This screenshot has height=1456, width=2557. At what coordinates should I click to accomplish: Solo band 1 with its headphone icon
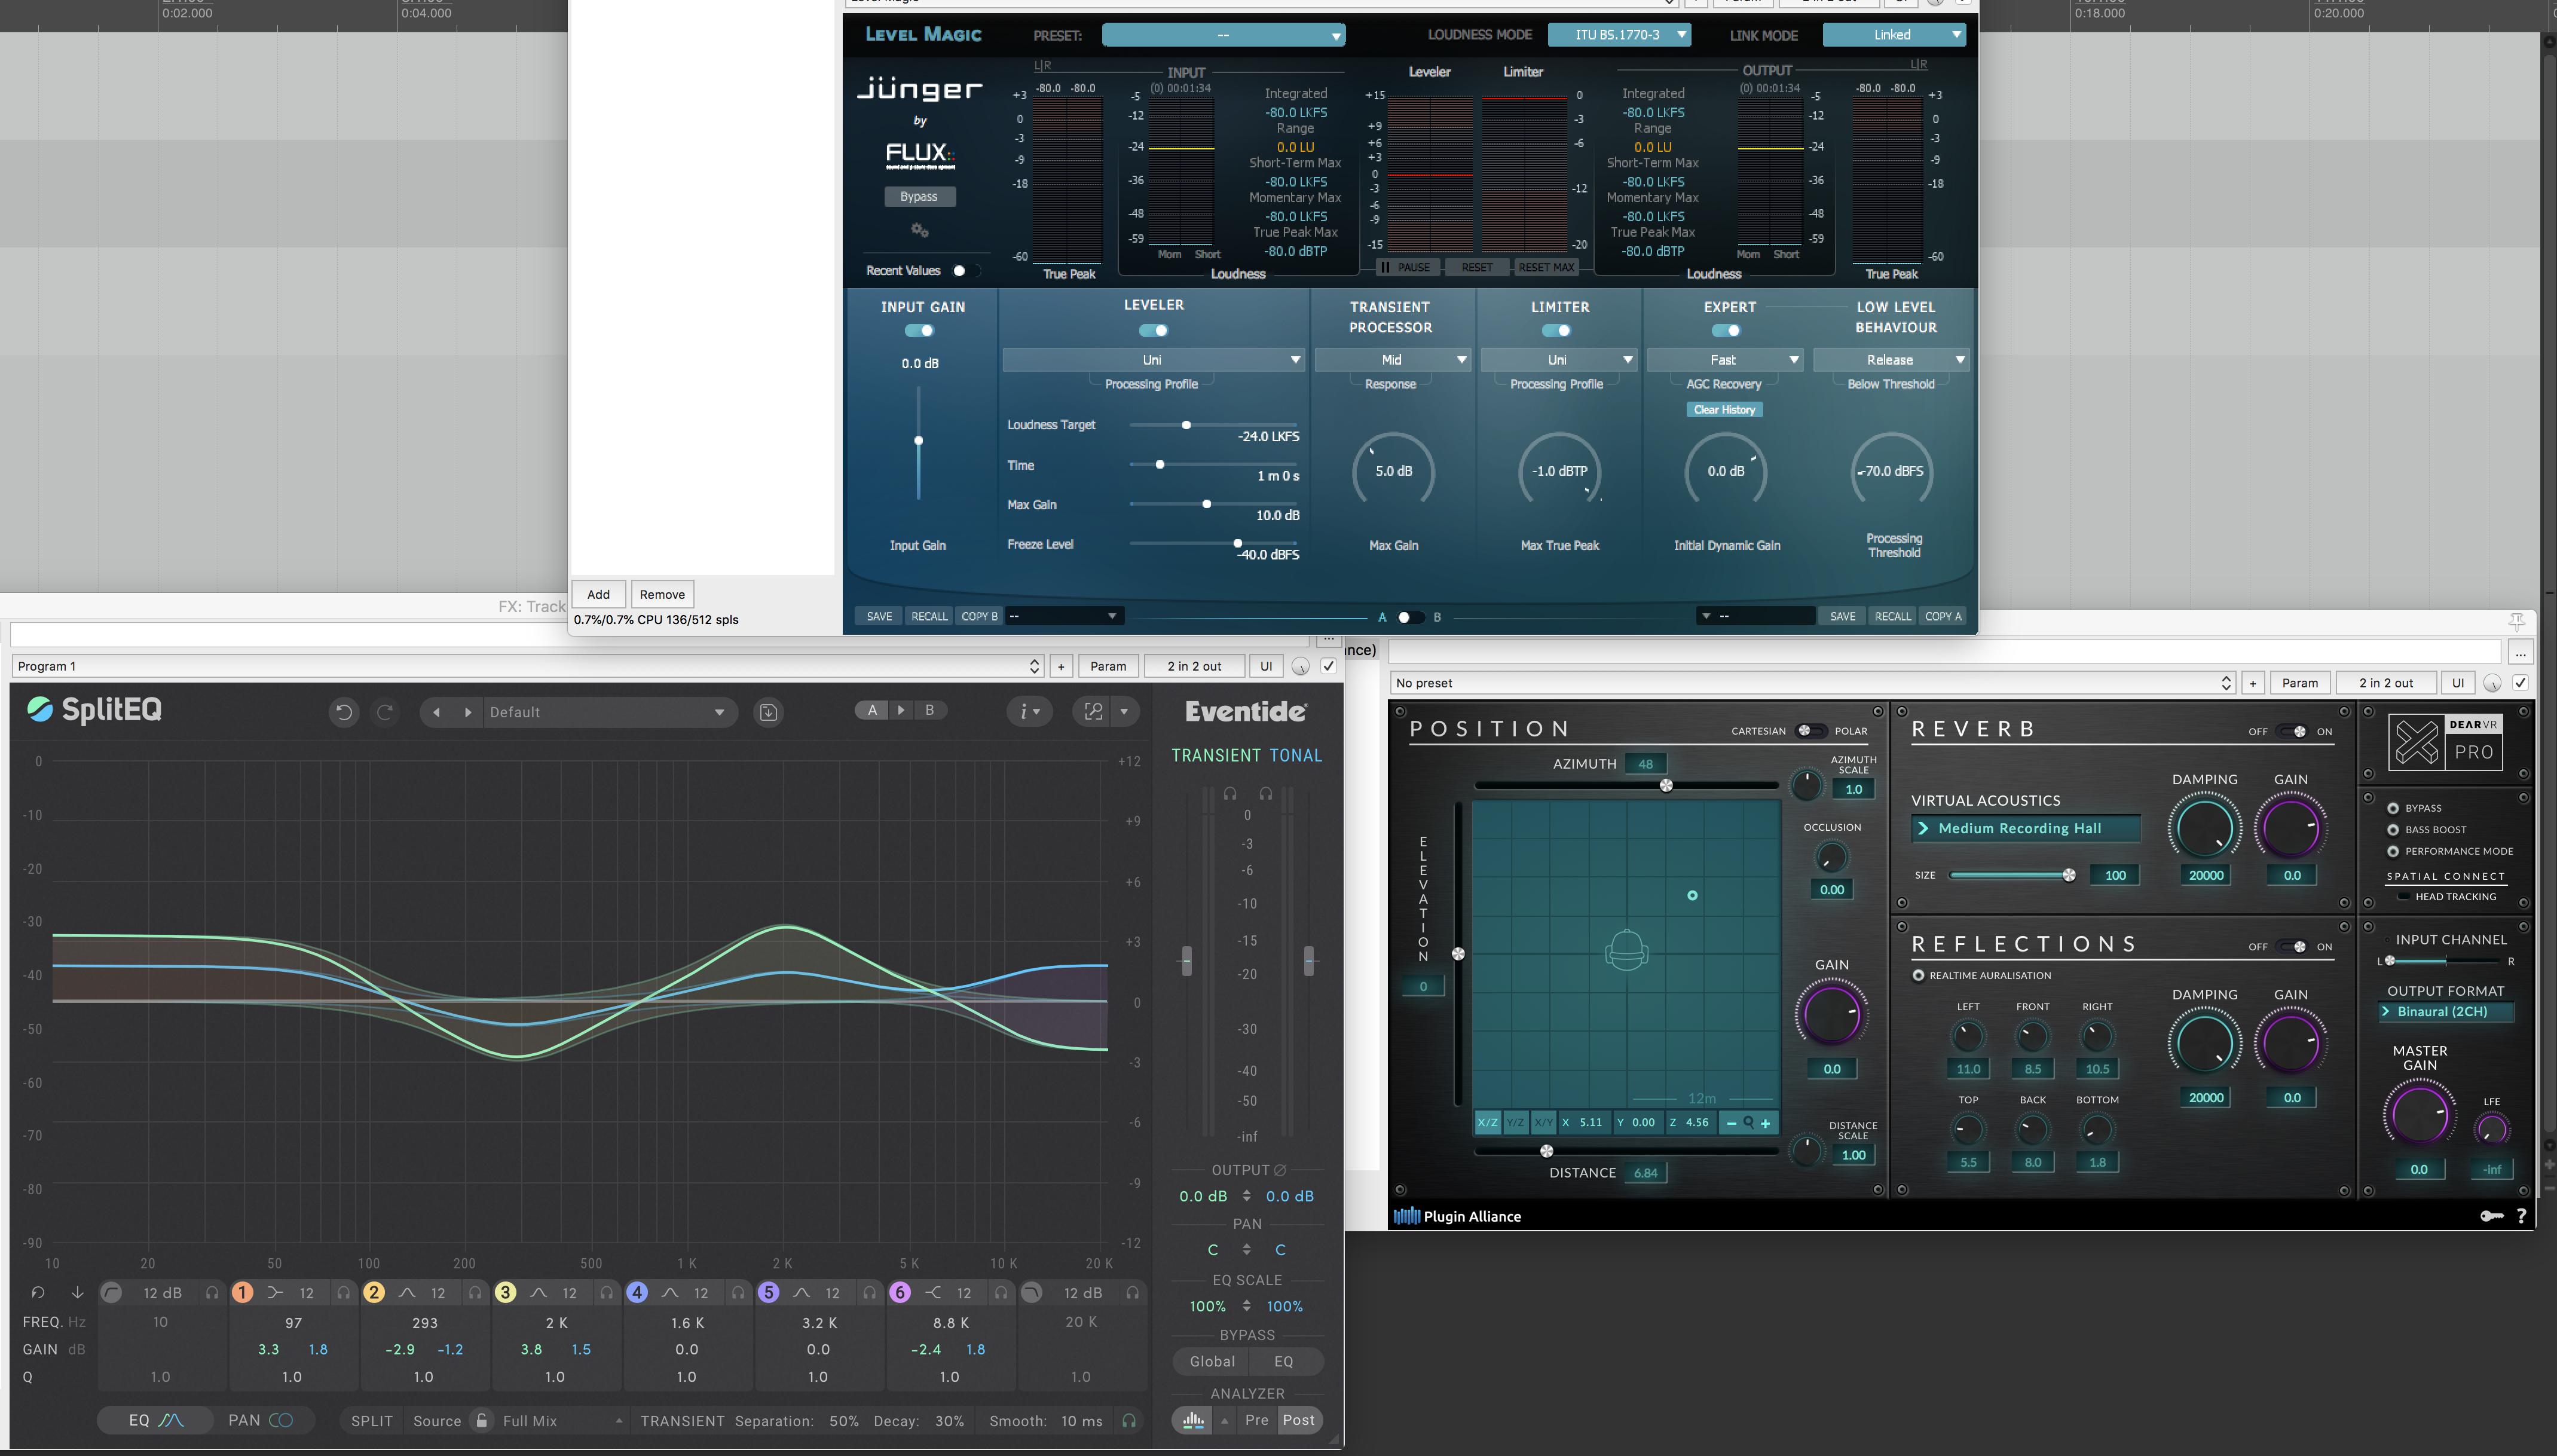[343, 1293]
